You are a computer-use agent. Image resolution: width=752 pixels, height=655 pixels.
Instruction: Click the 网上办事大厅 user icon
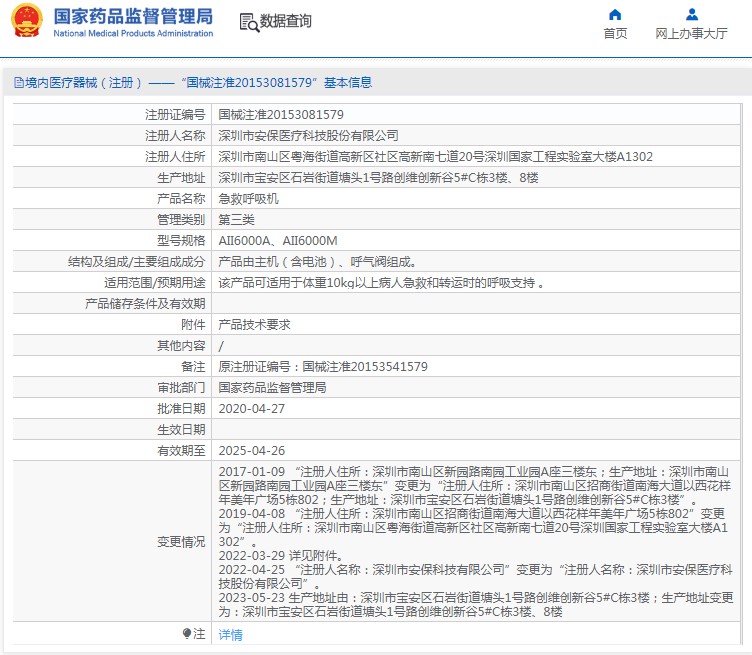(x=692, y=15)
